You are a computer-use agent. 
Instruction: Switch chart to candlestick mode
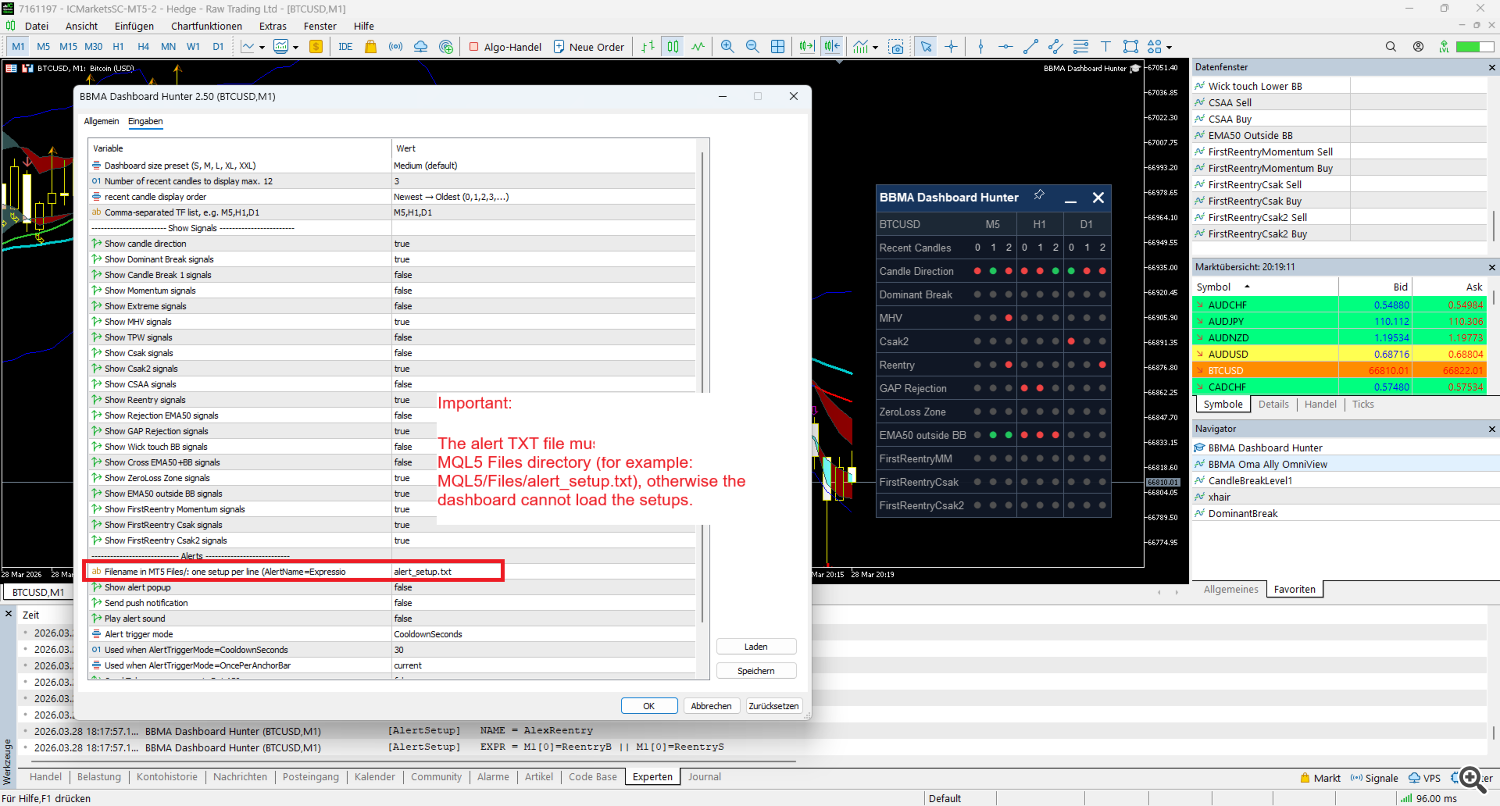(x=672, y=46)
